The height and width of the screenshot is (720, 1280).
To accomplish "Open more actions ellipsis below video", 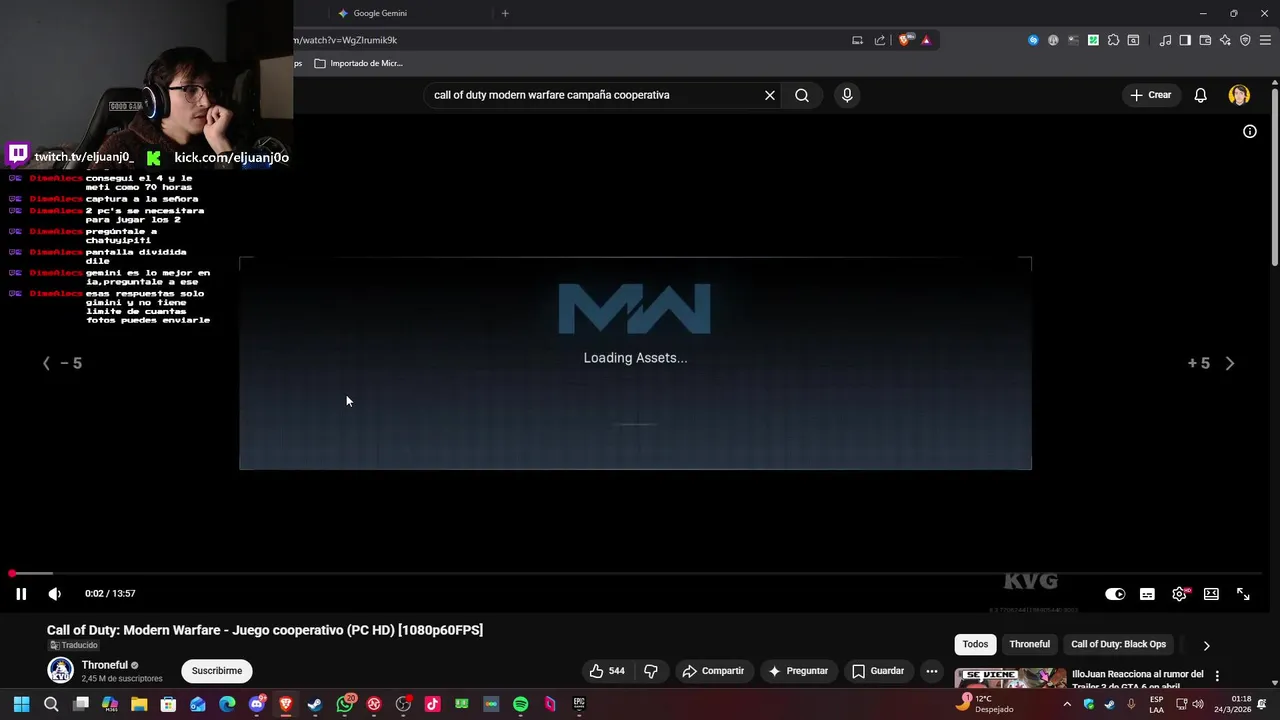I will coord(932,671).
